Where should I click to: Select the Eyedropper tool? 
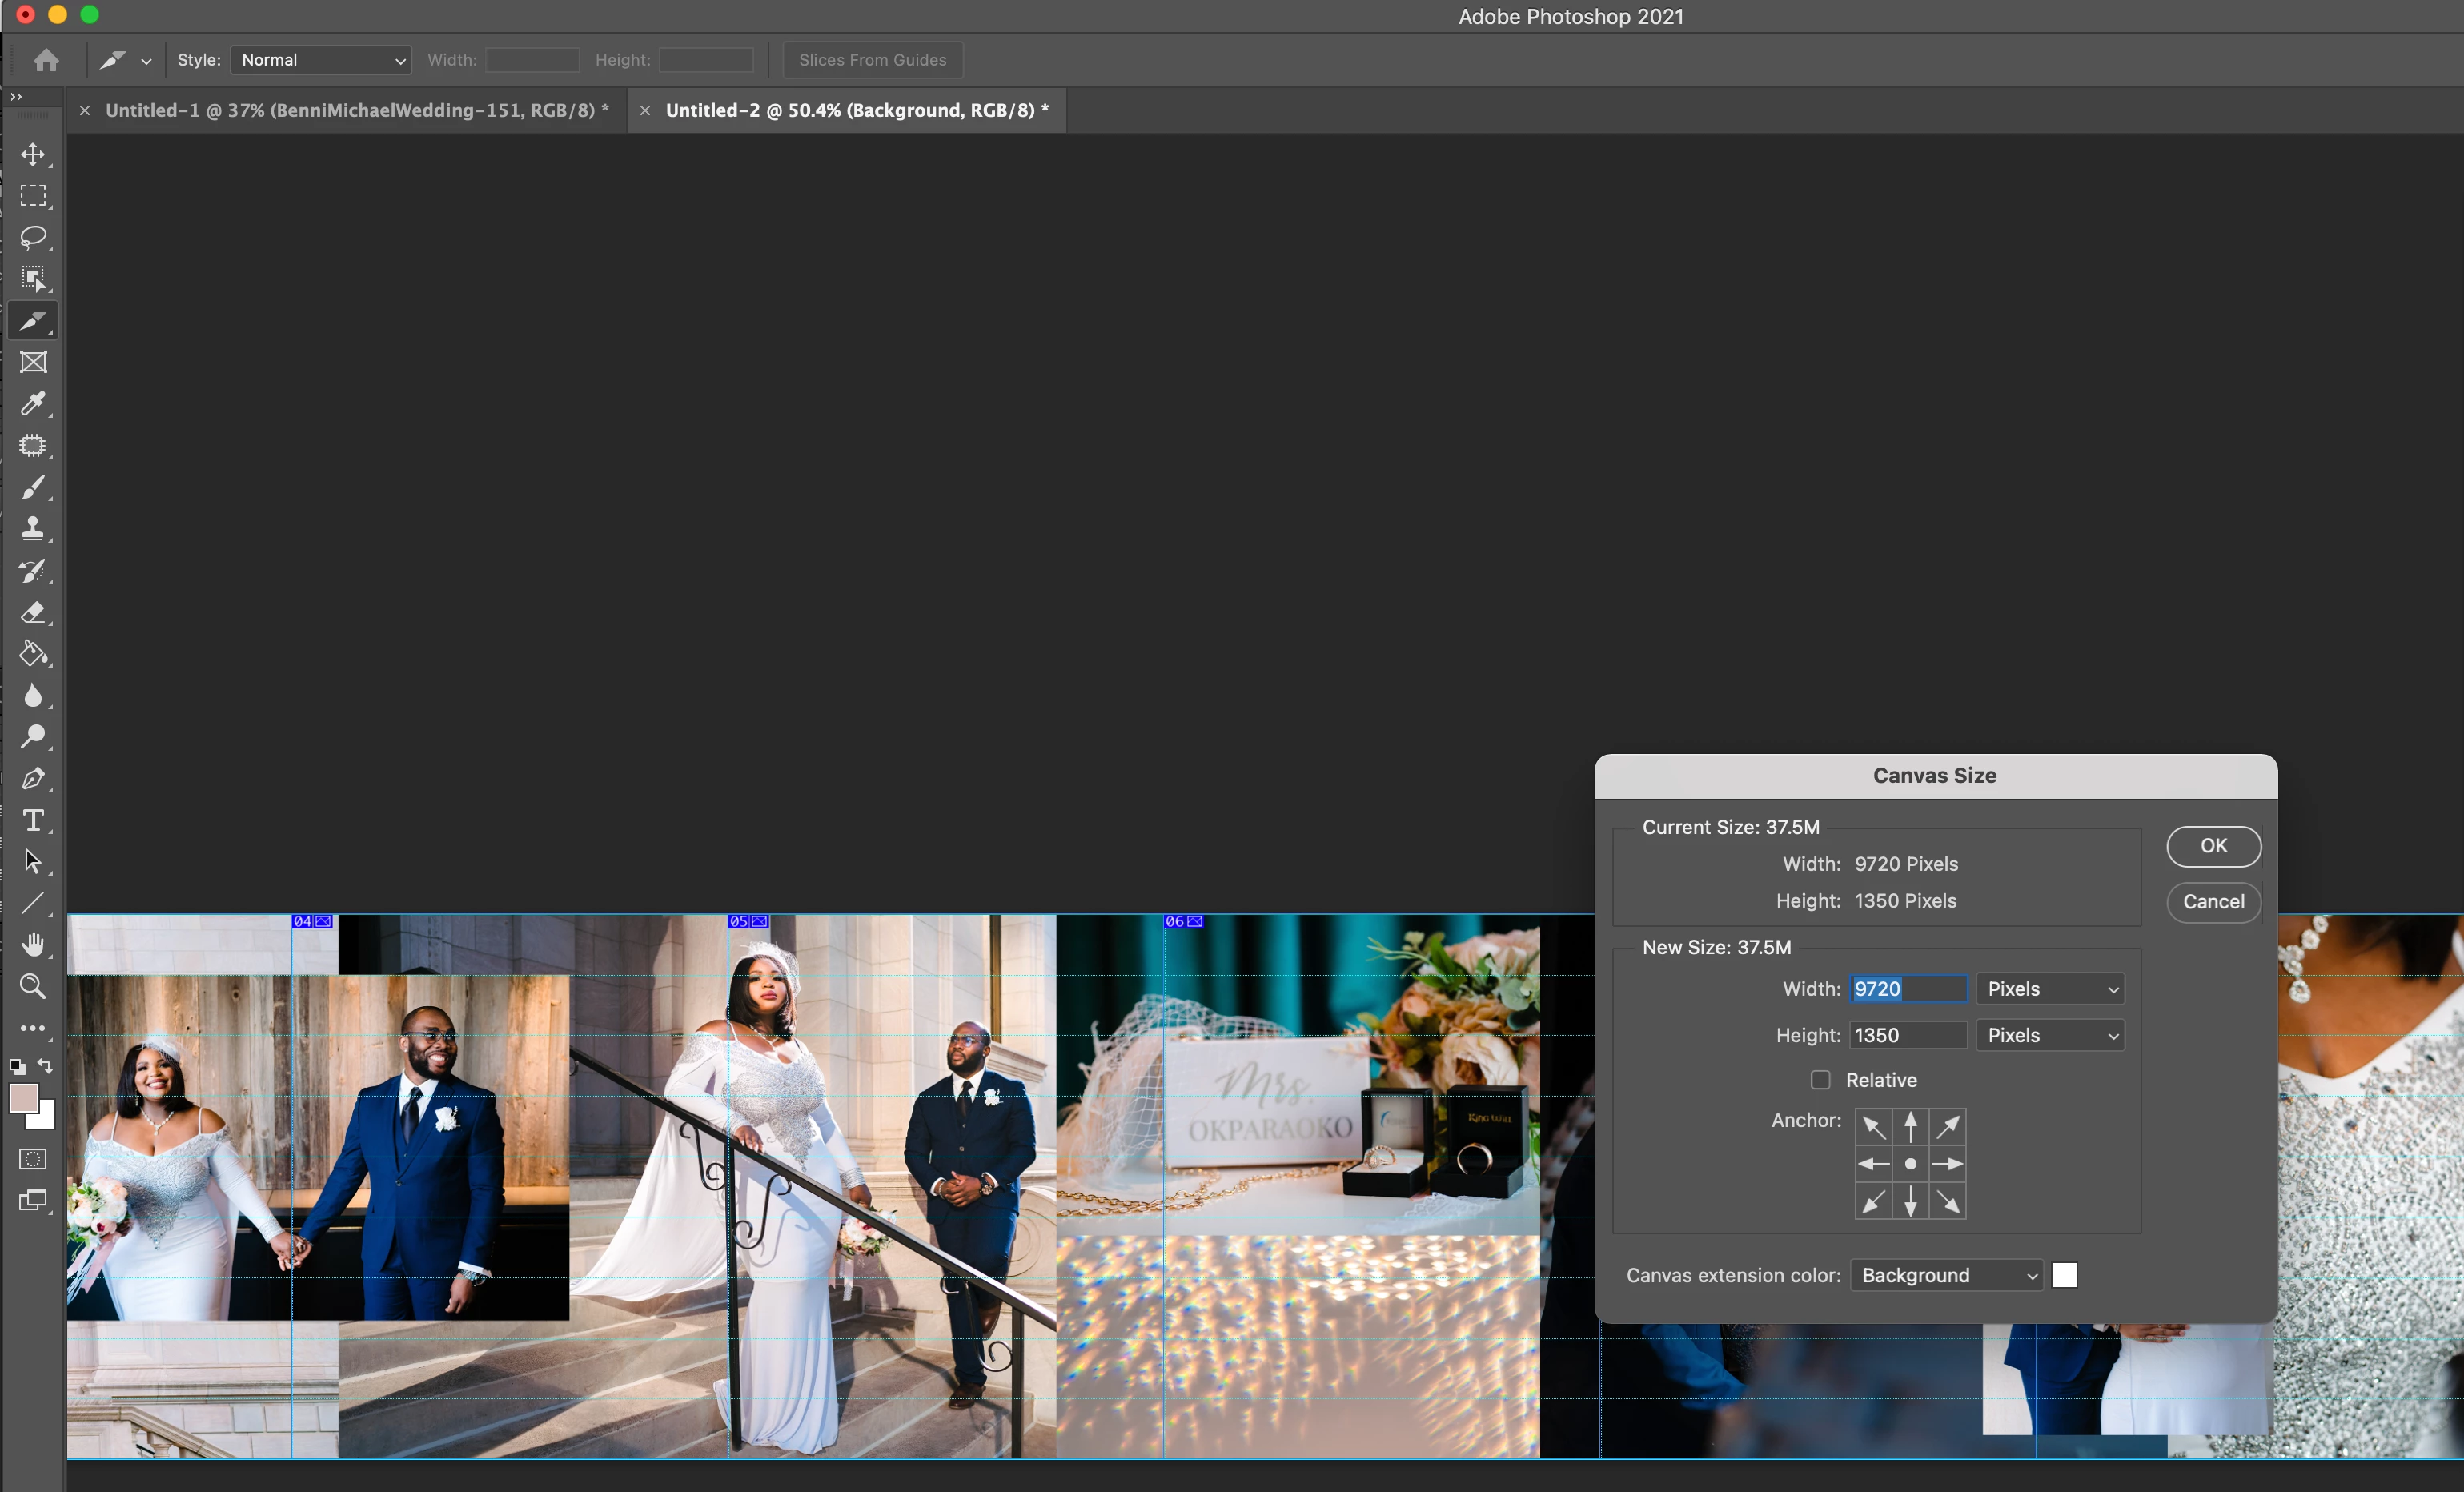33,403
